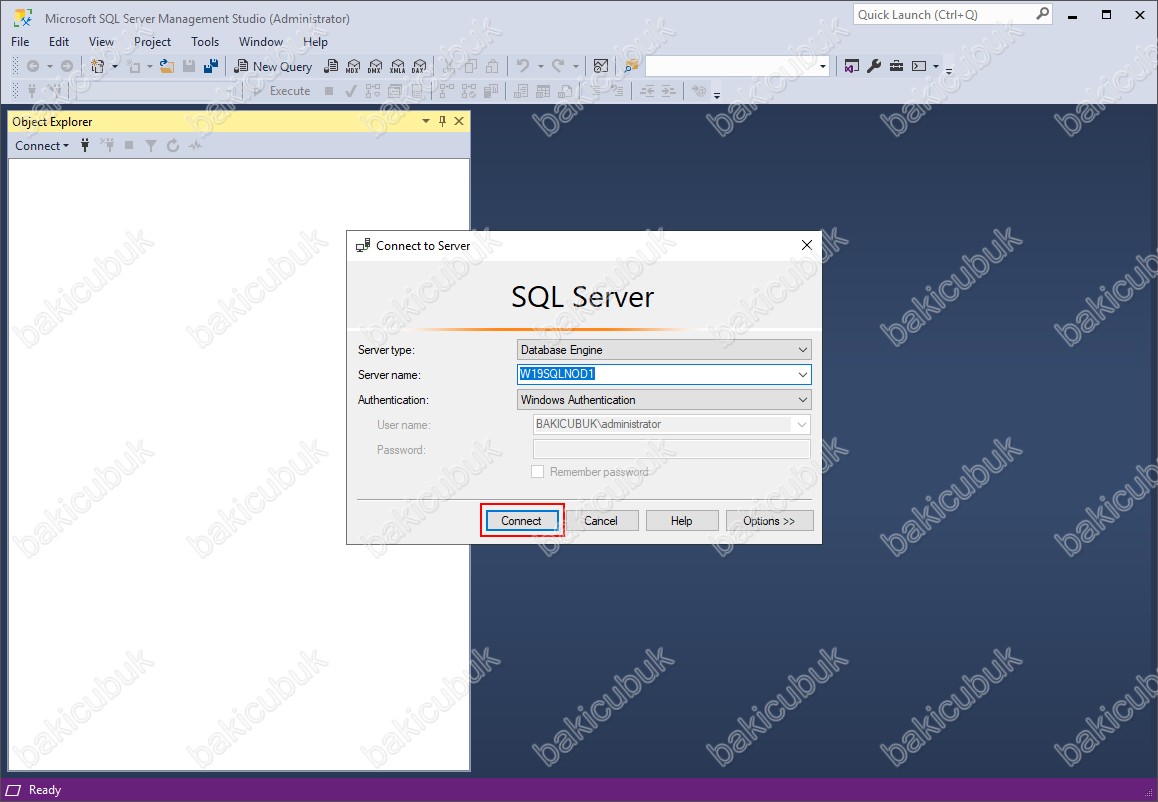Screen dimensions: 1158x802
Task: Click the Activity Monitor pulse icon in Object Explorer
Action: (195, 145)
